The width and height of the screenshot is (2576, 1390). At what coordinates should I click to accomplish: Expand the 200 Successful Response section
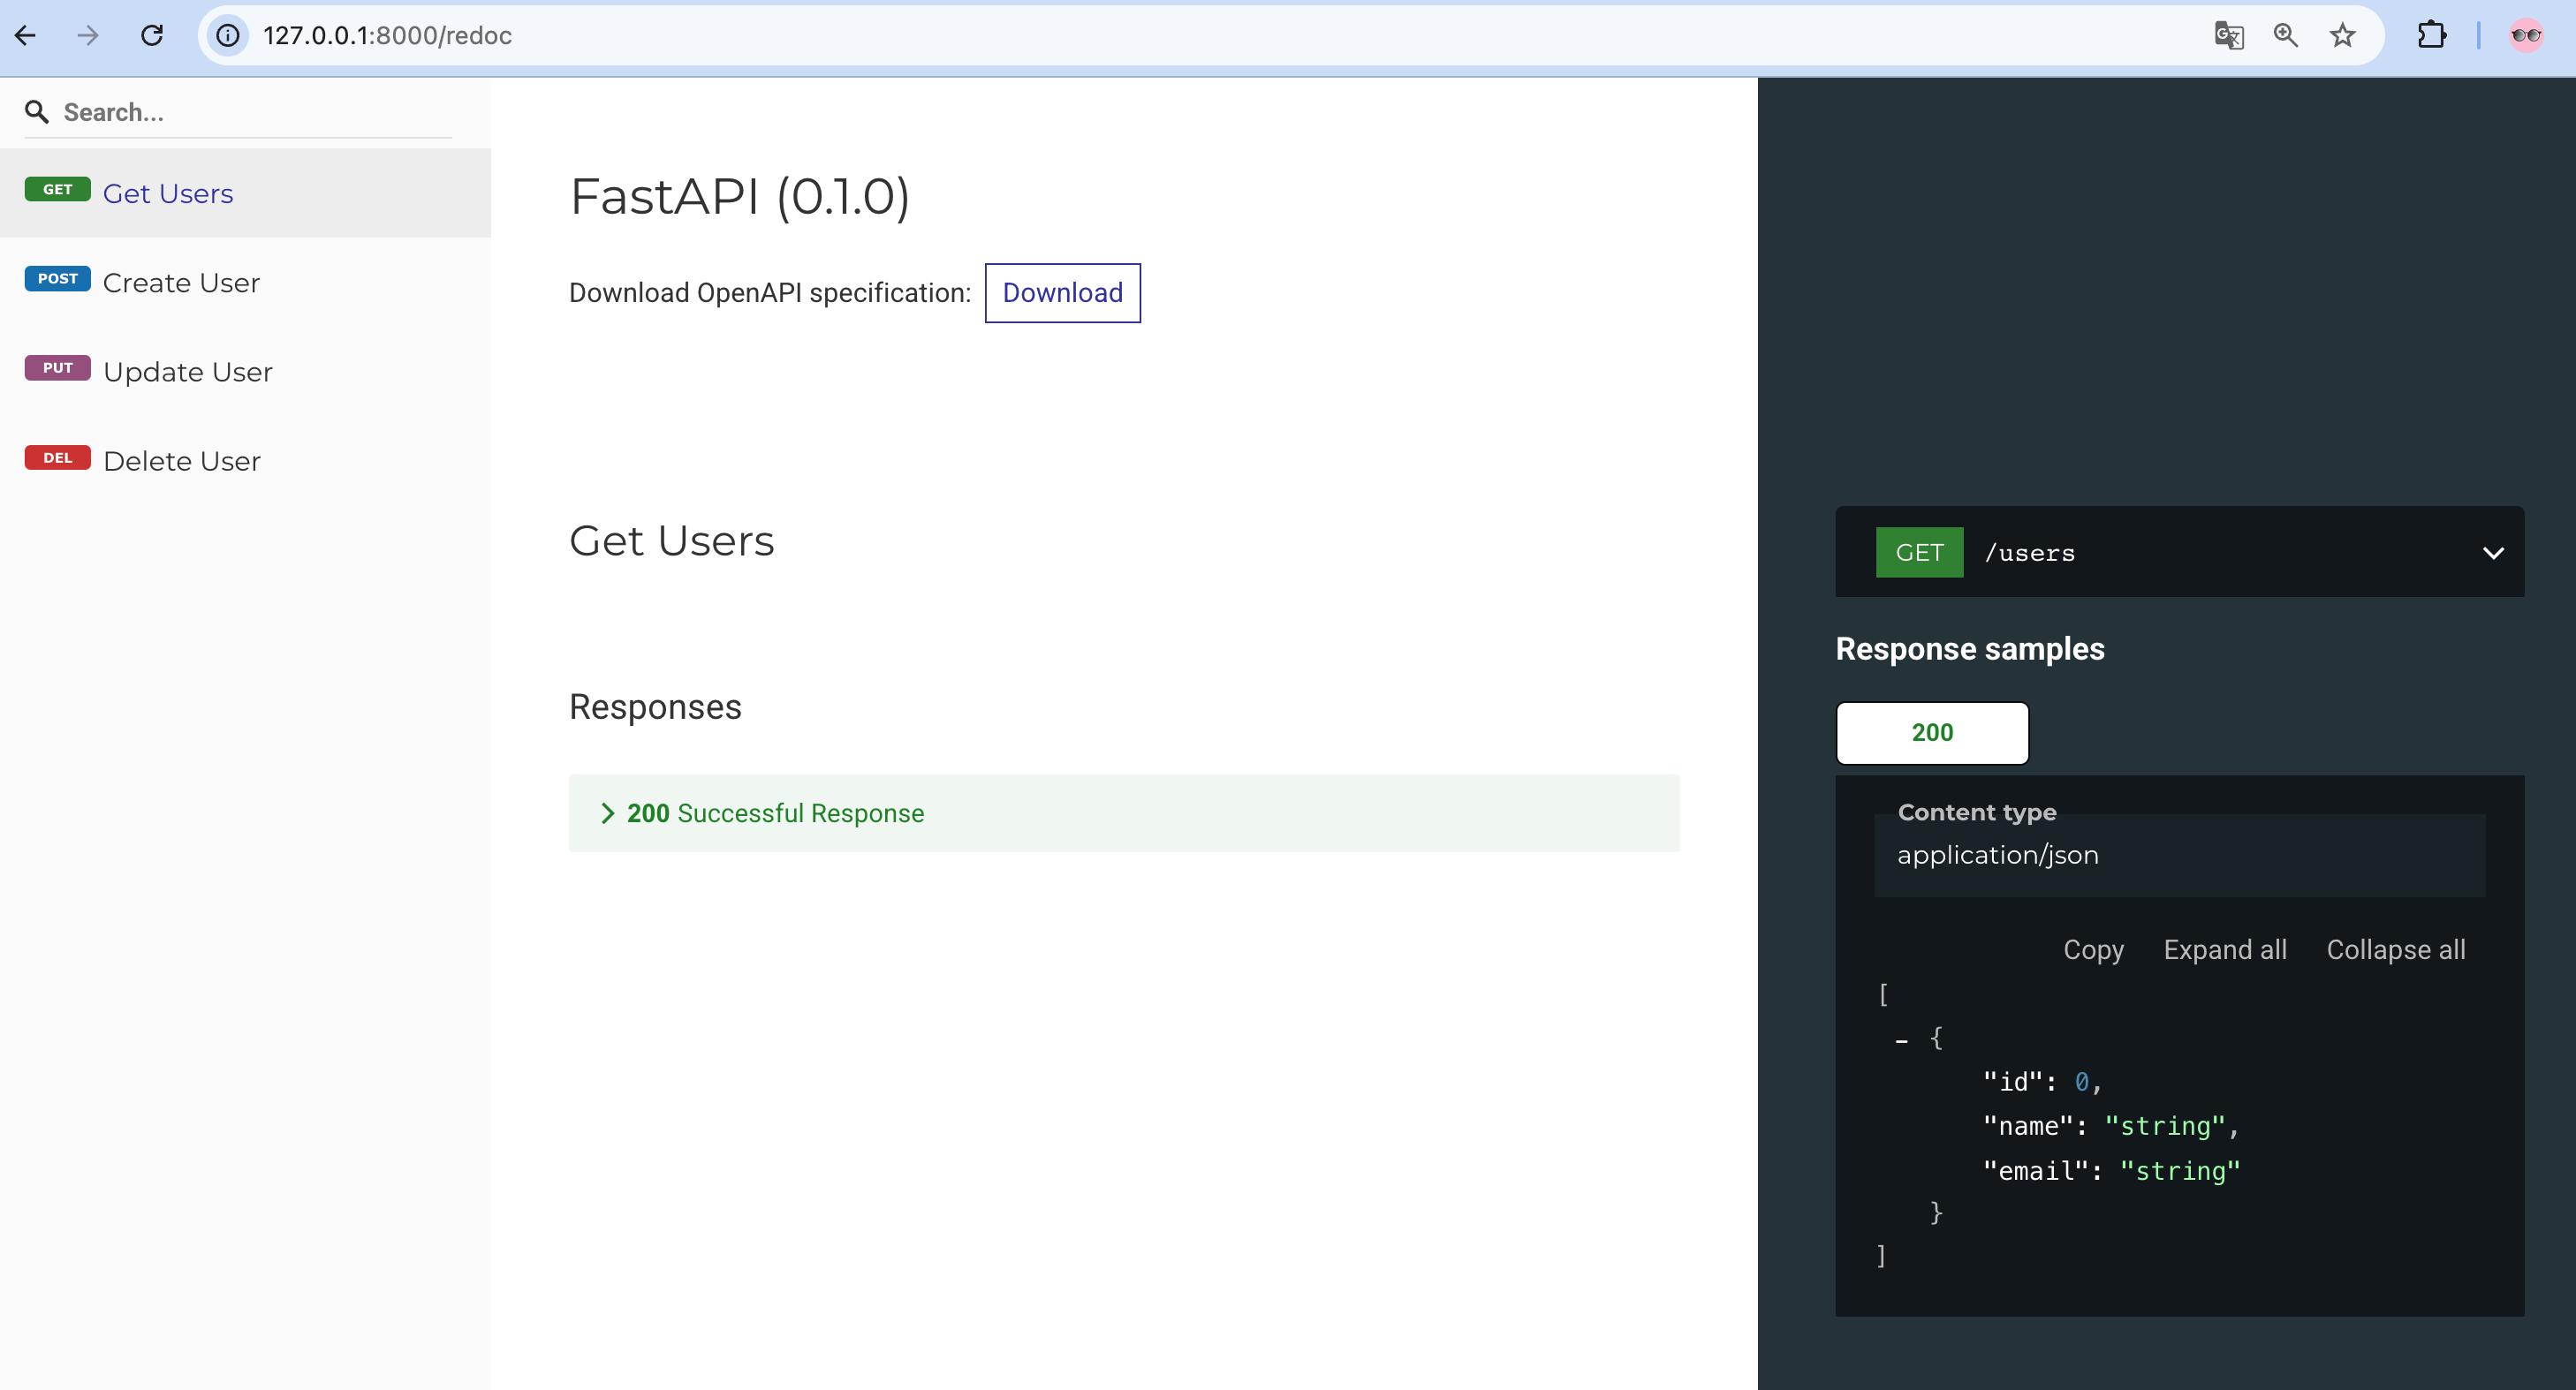click(775, 813)
